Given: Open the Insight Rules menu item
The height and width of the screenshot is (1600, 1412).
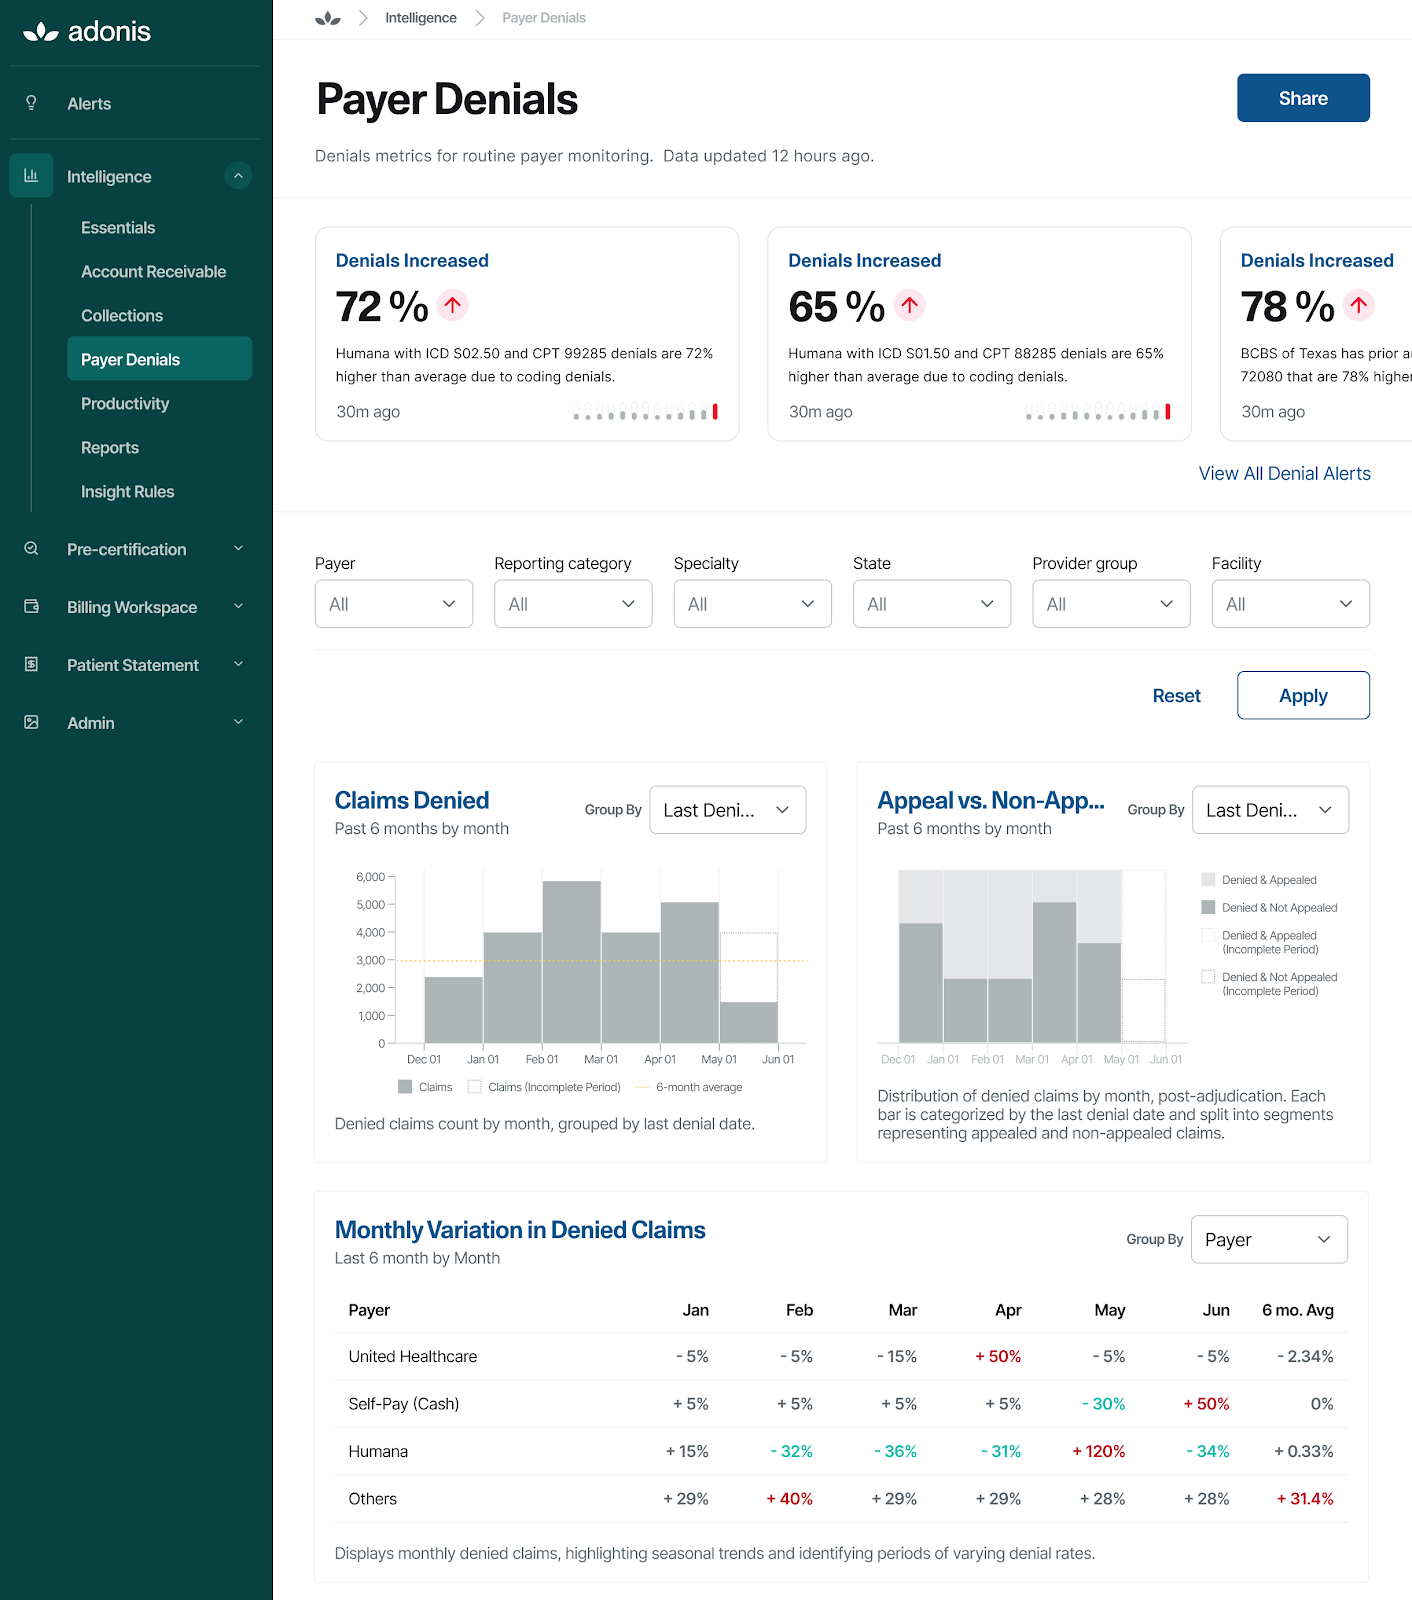Looking at the screenshot, I should click(x=127, y=492).
